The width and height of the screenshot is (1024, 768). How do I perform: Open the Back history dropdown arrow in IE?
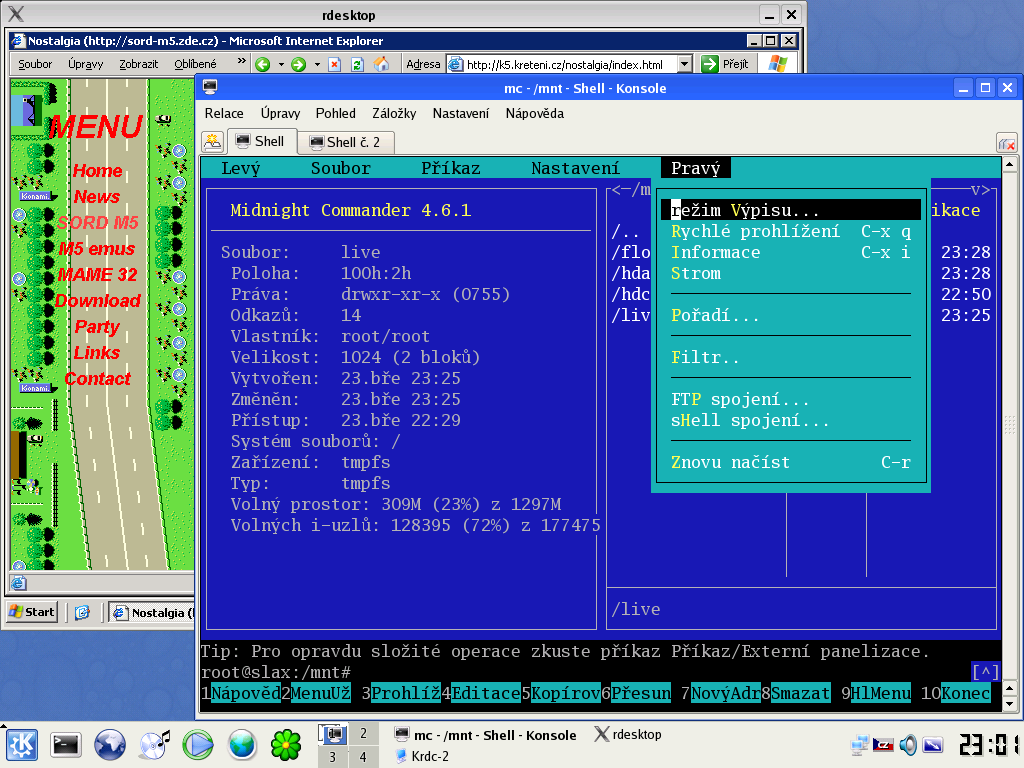pos(281,64)
